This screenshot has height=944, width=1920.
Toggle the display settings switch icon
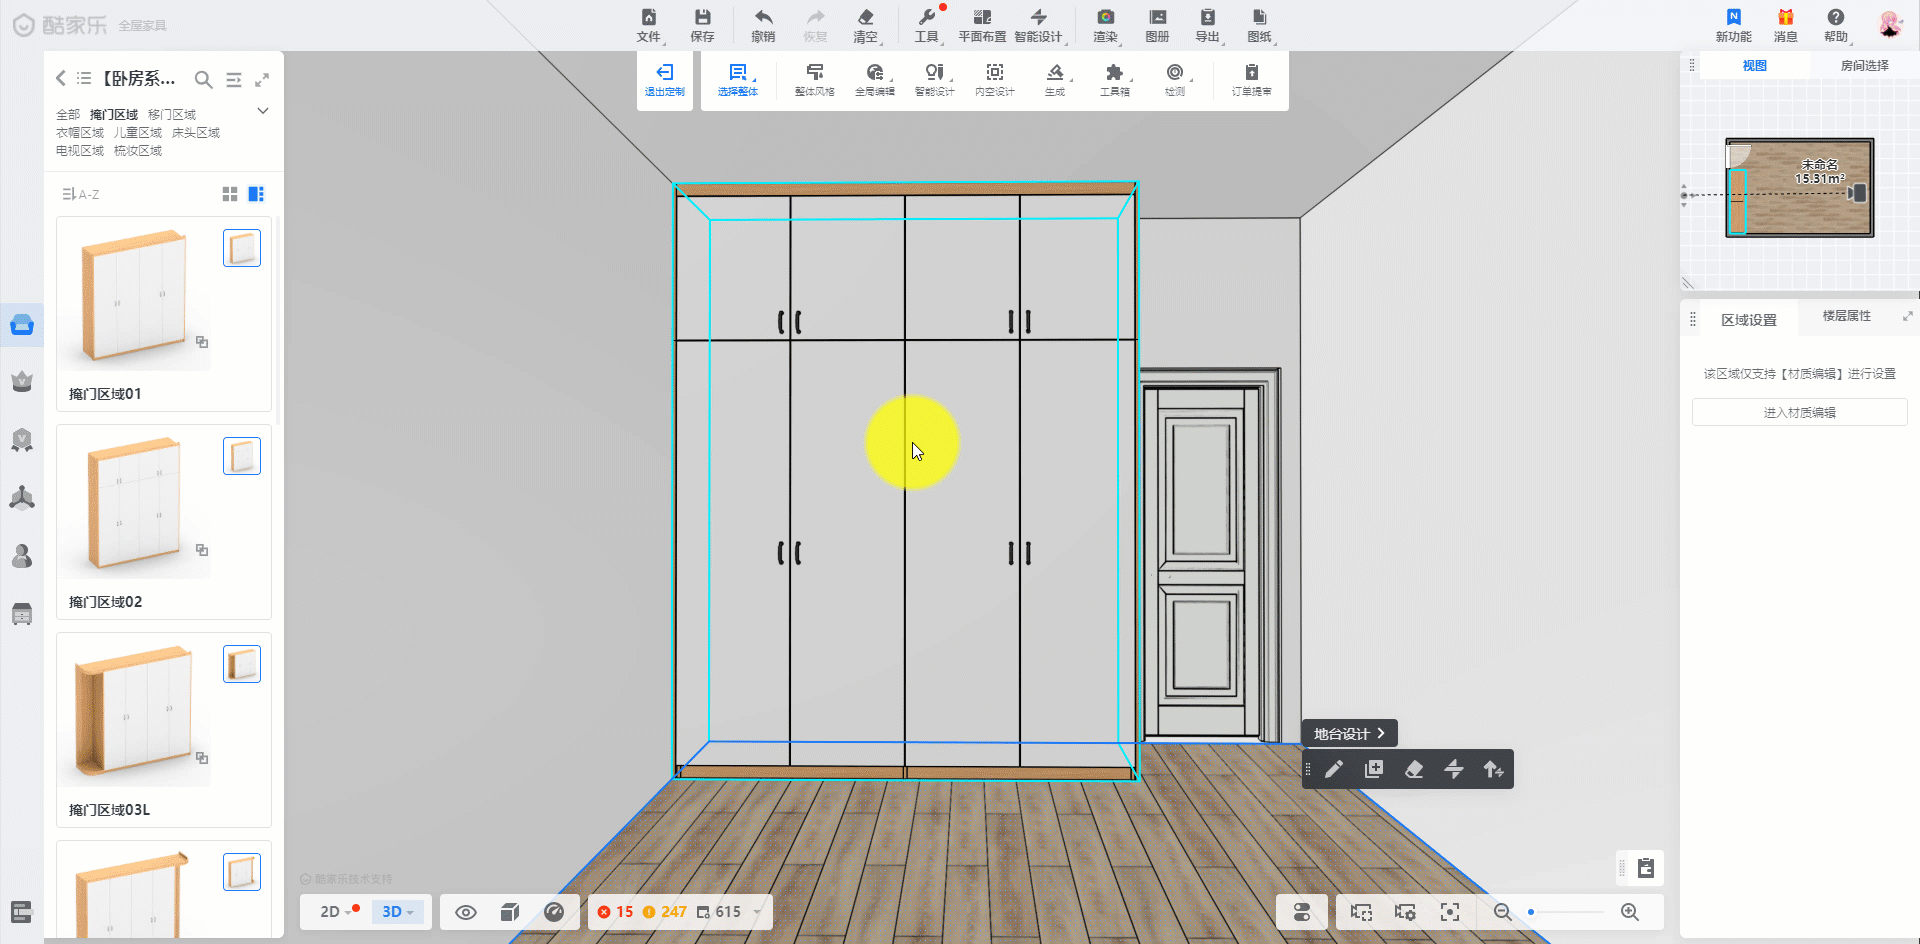(x=1301, y=912)
